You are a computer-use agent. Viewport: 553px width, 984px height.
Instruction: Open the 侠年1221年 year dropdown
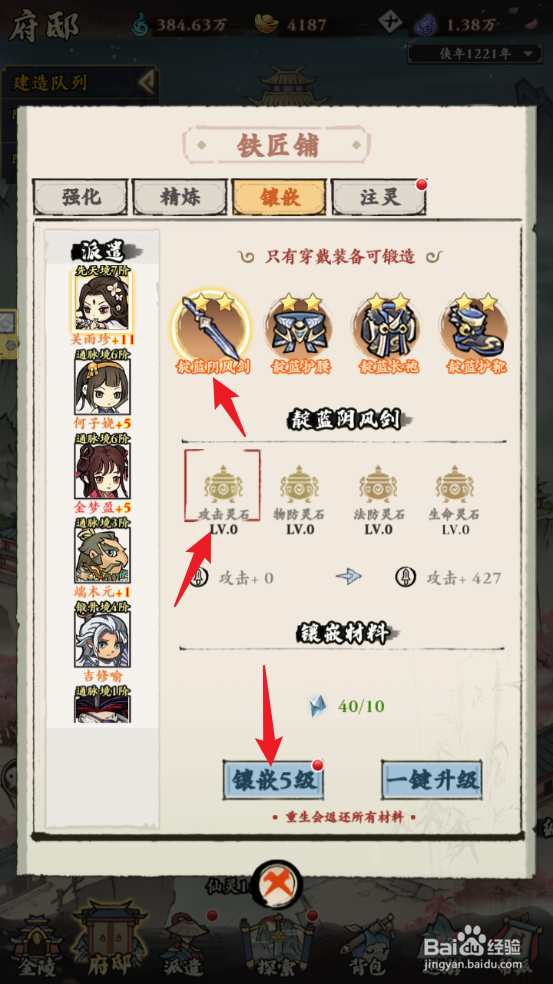(474, 53)
